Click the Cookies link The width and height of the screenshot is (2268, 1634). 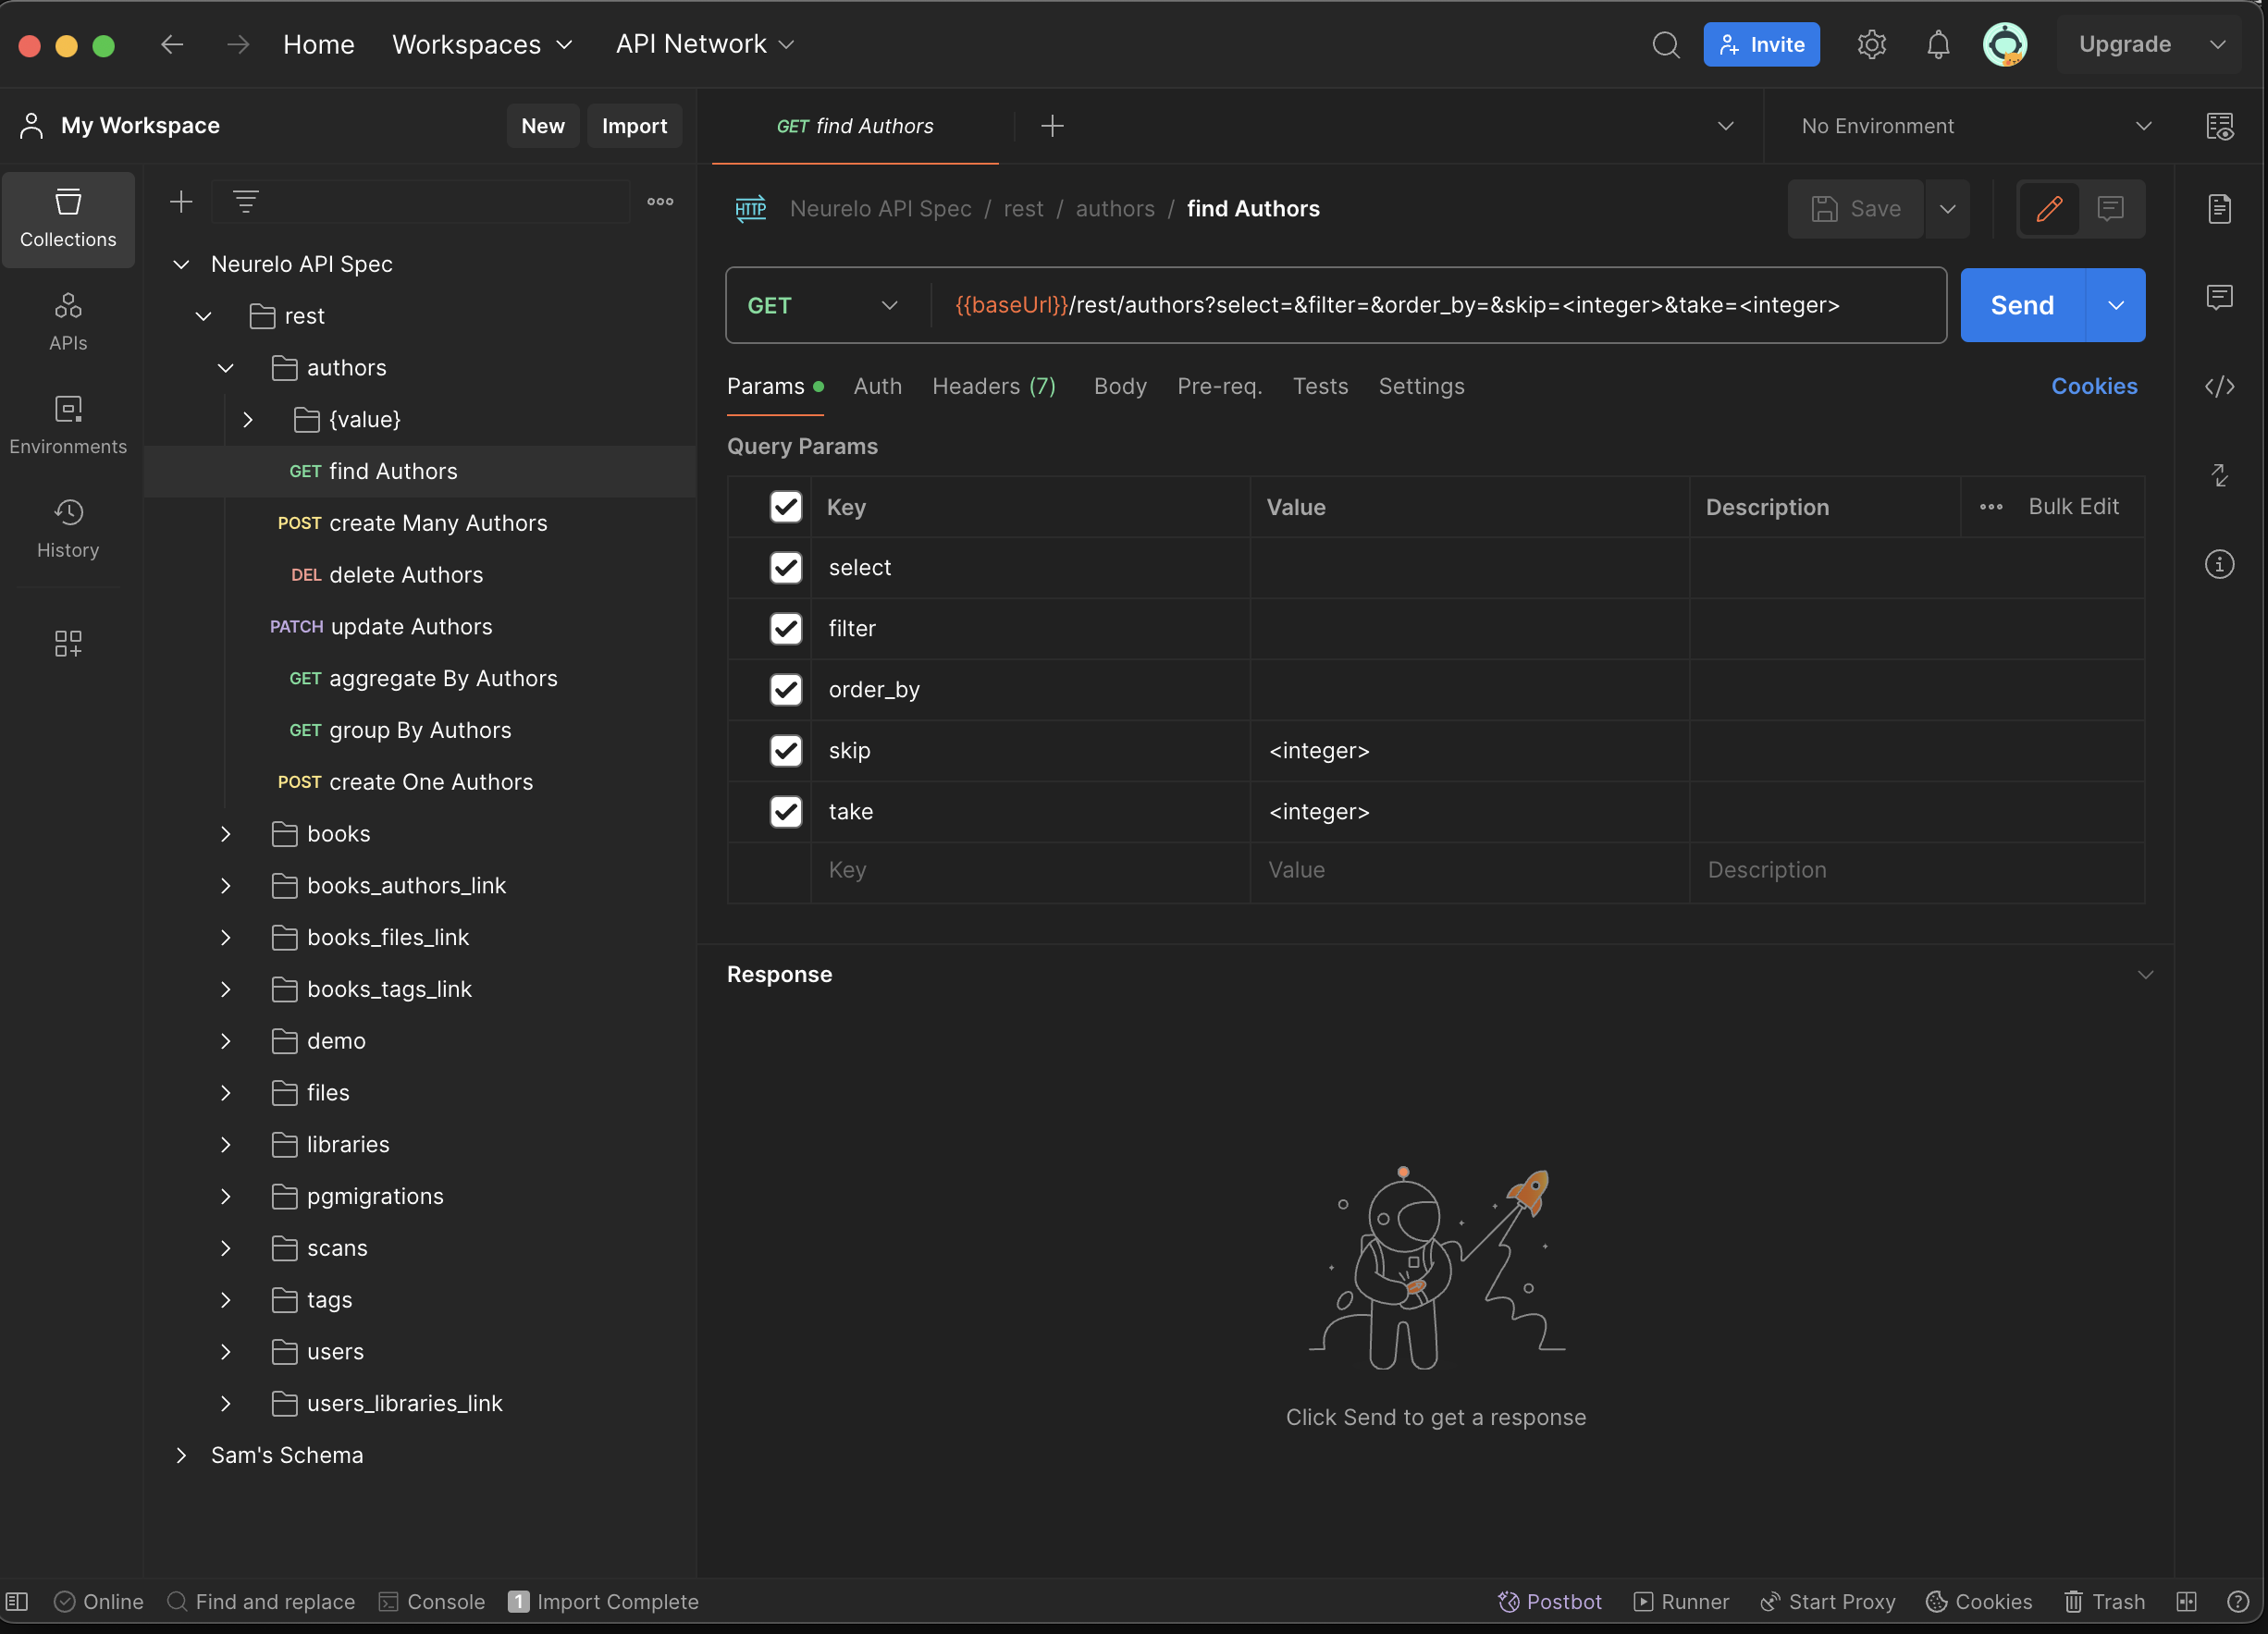[x=2093, y=386]
